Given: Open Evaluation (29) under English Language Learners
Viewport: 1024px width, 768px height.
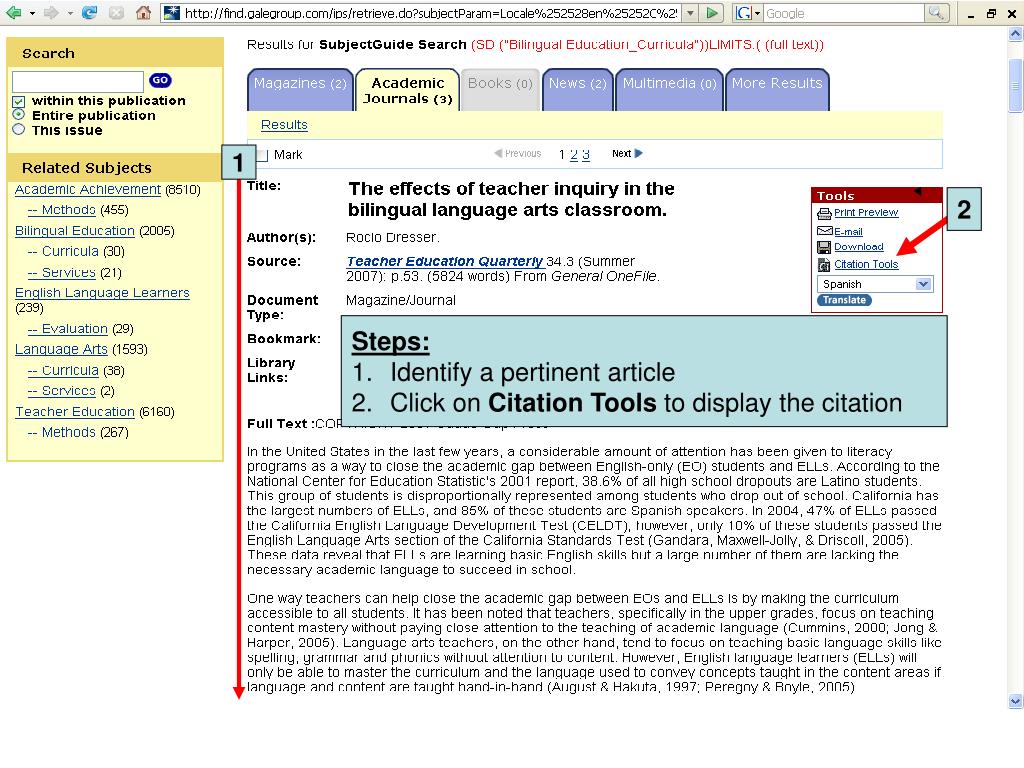Looking at the screenshot, I should point(68,328).
